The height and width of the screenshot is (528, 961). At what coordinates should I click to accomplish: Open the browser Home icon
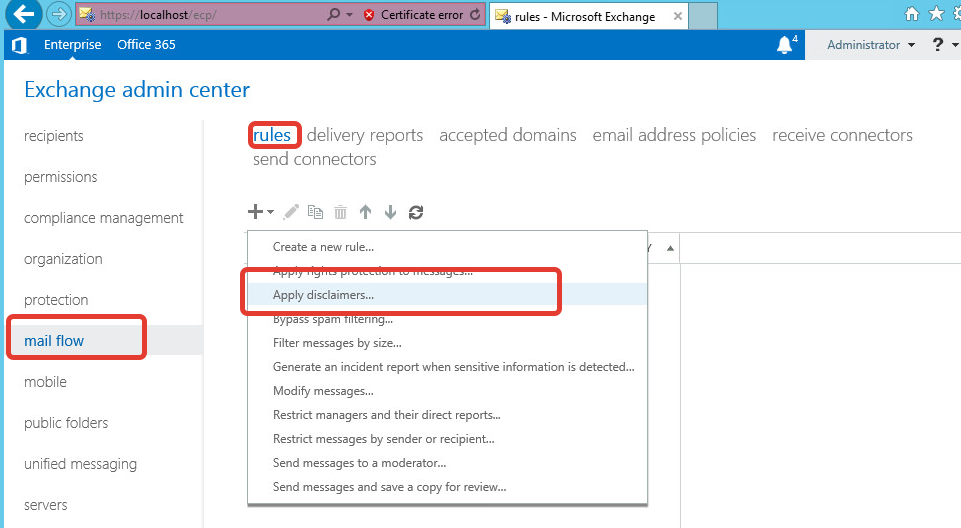pyautogui.click(x=912, y=13)
